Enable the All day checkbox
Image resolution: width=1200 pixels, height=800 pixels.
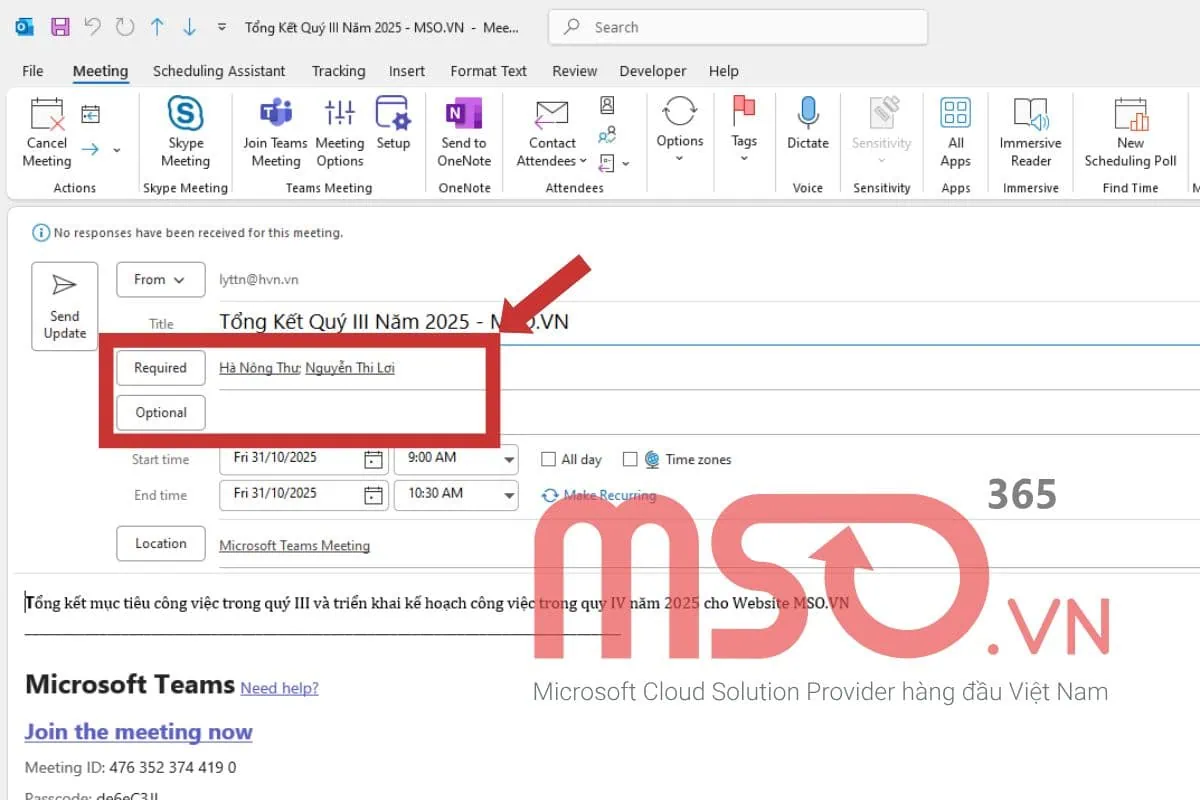coord(548,459)
